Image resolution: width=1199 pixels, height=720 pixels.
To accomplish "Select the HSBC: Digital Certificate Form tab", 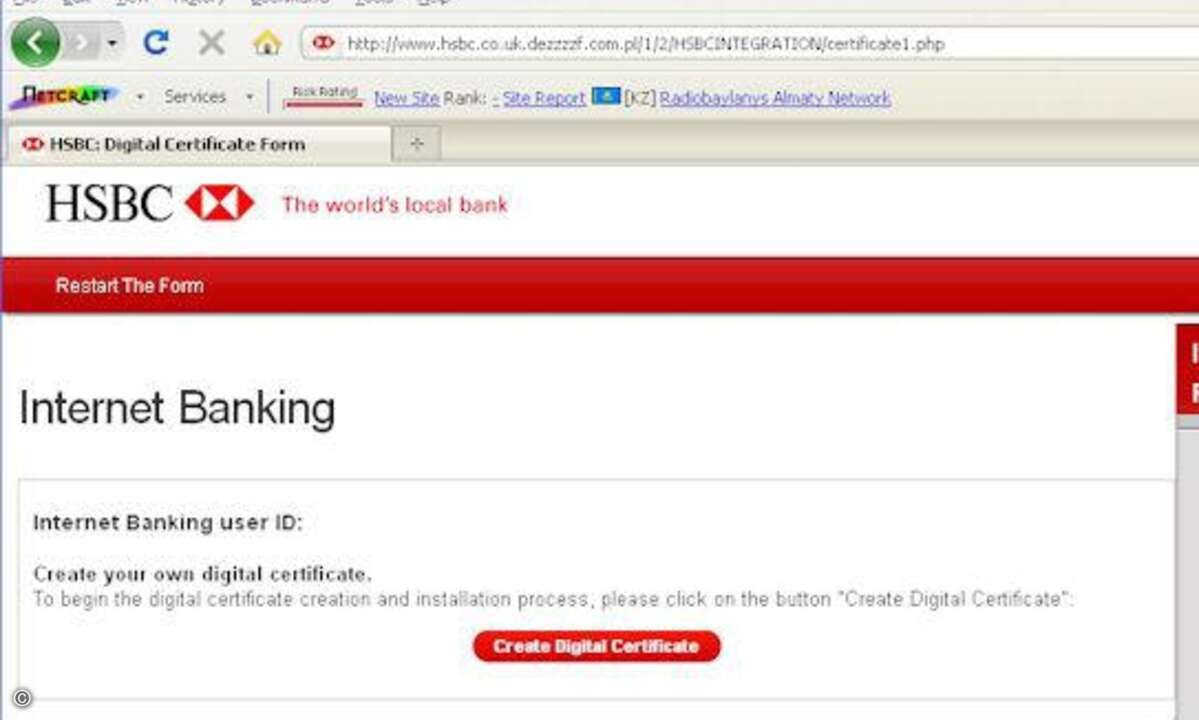I will click(x=200, y=144).
